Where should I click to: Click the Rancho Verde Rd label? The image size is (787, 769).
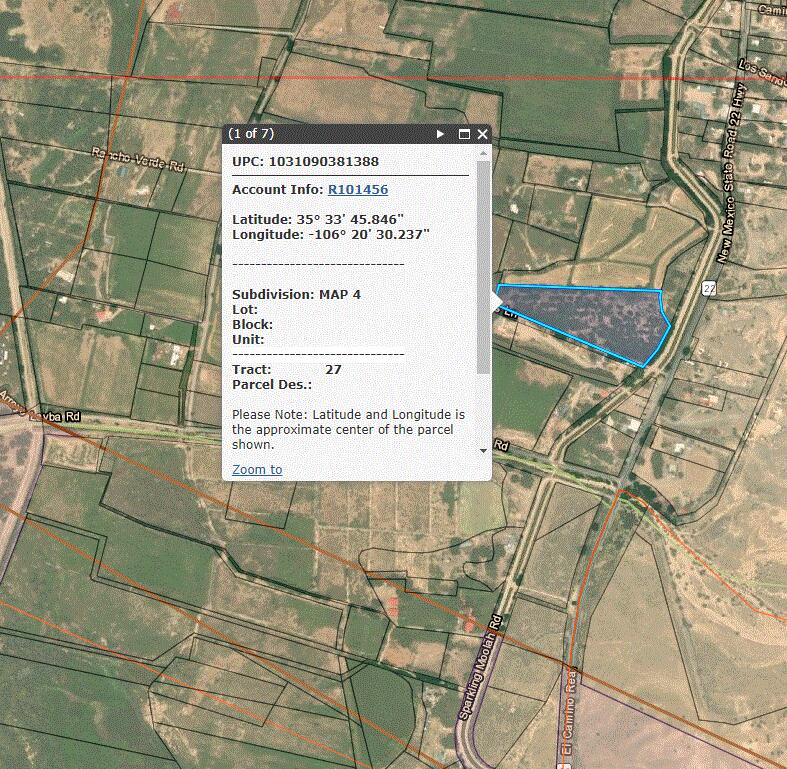(139, 160)
